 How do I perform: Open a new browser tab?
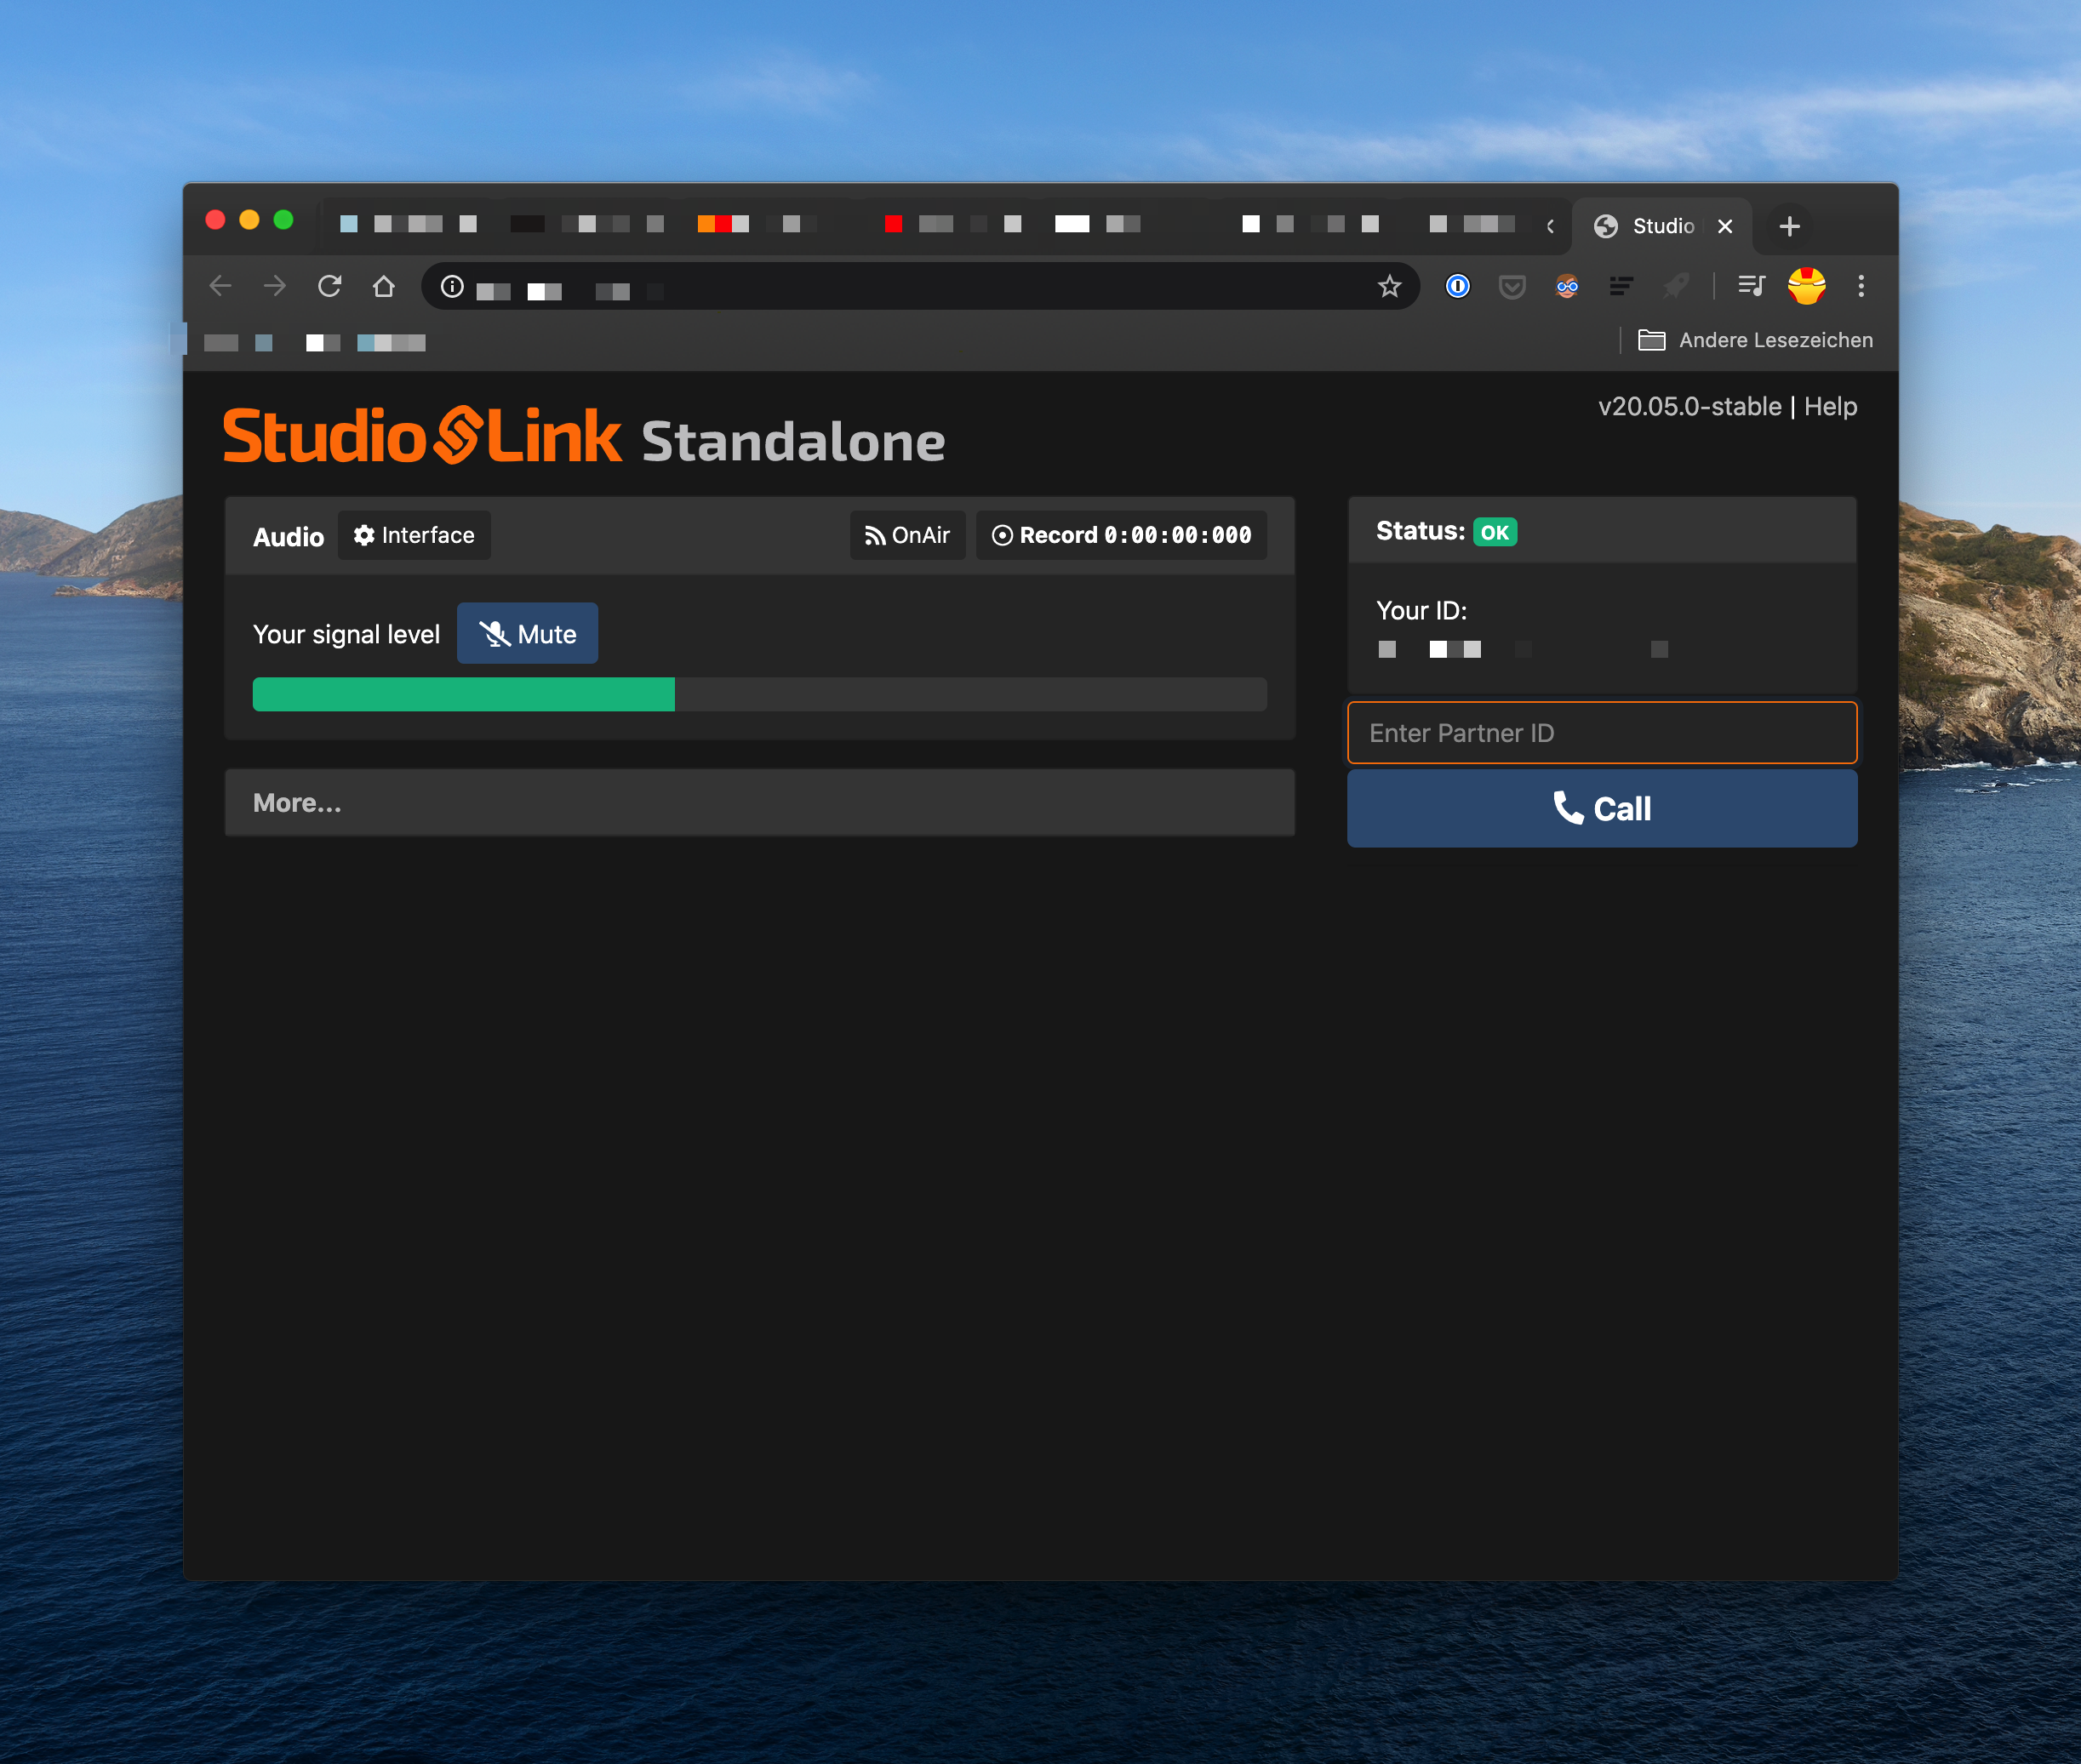pos(1789,227)
